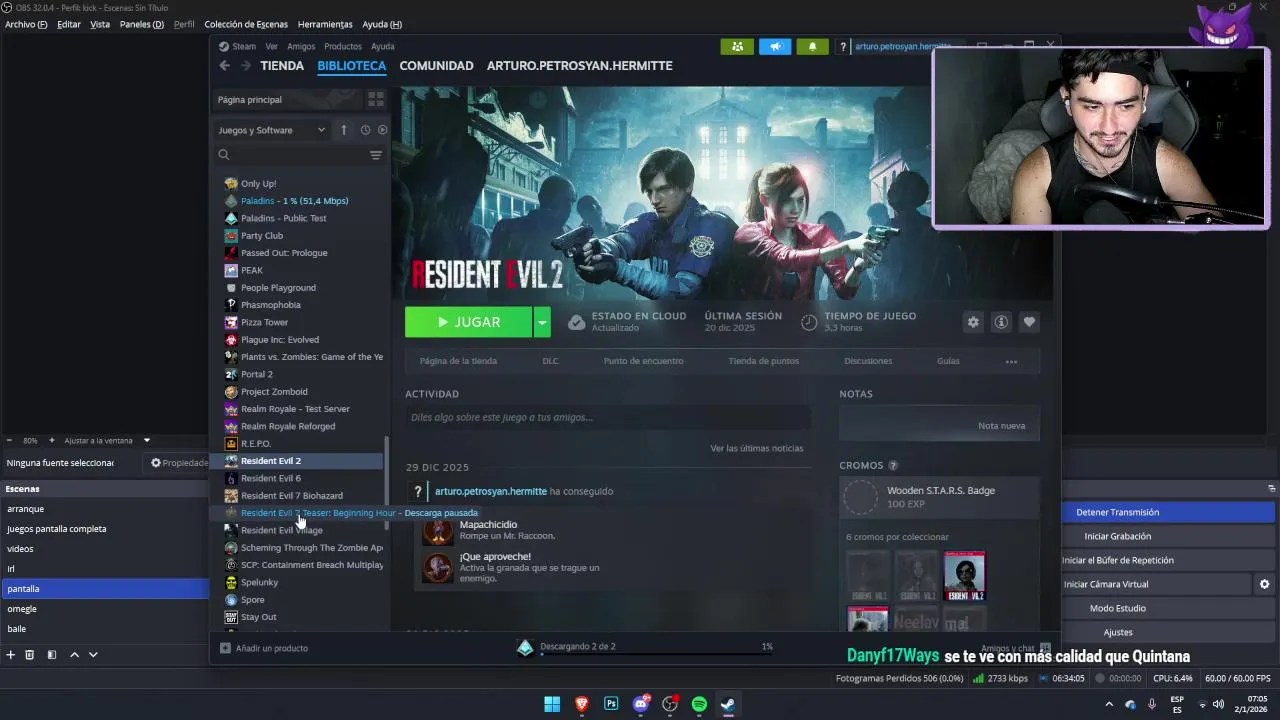The image size is (1280, 720).
Task: Zoom in OBS preview with plus
Action: 53,440
